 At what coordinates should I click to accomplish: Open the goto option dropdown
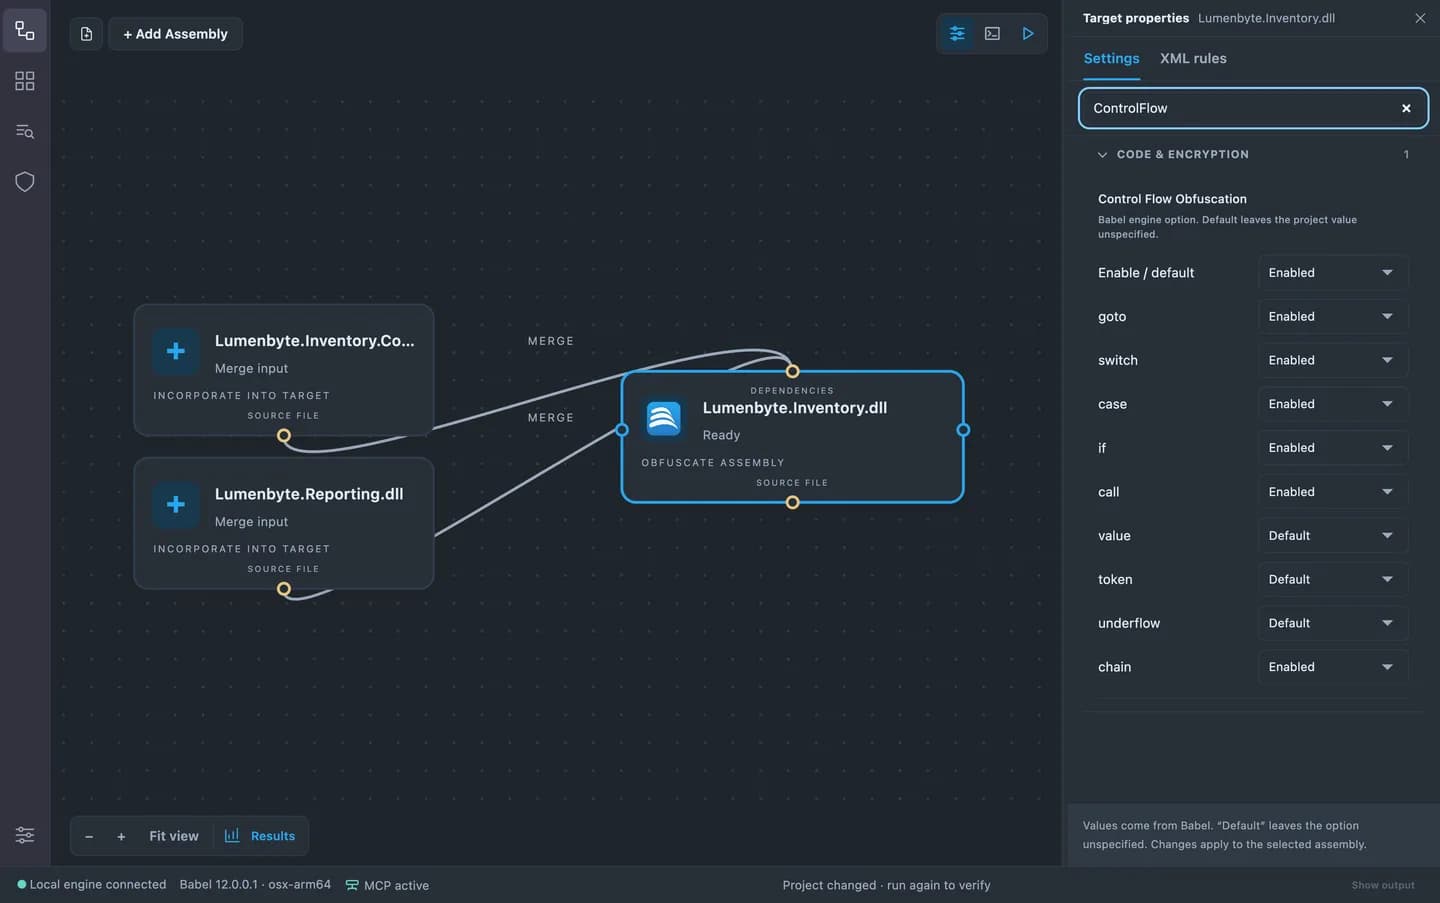pos(1332,317)
